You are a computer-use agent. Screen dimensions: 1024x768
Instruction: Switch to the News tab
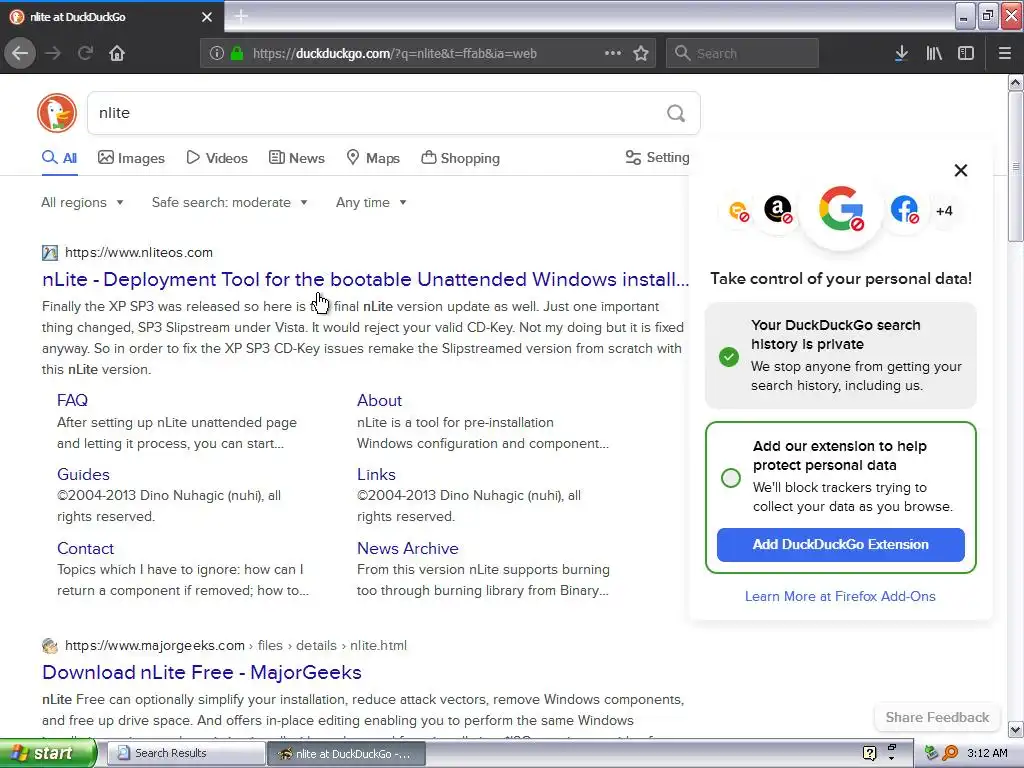coord(296,158)
